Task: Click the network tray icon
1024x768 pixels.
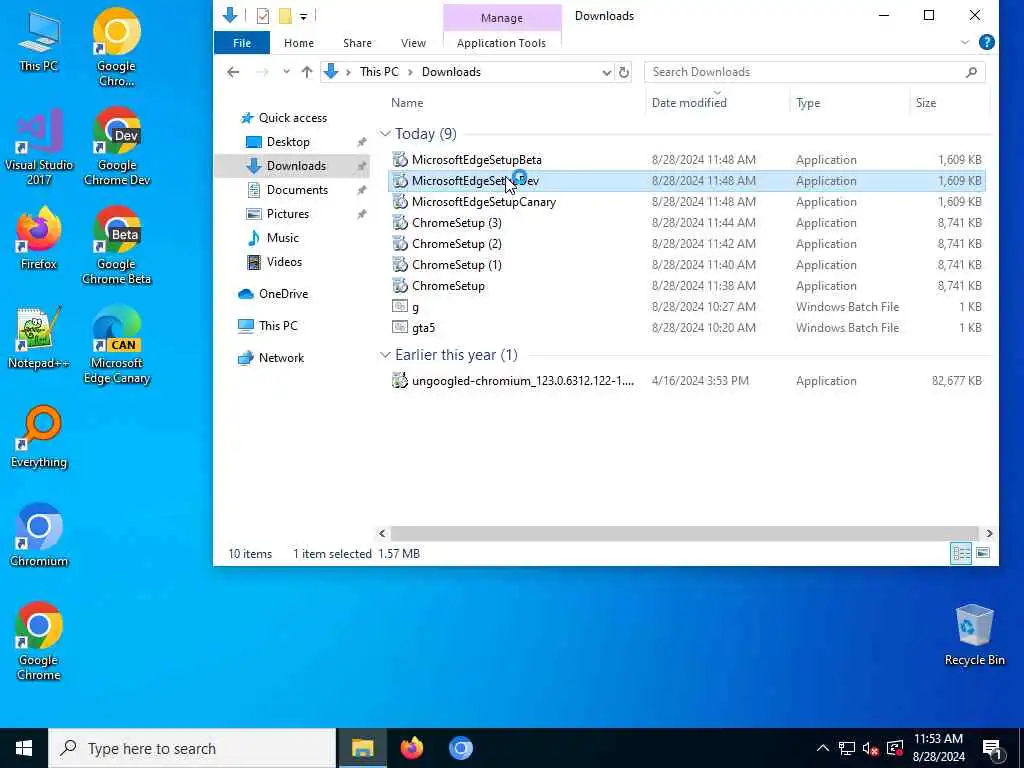Action: point(846,748)
